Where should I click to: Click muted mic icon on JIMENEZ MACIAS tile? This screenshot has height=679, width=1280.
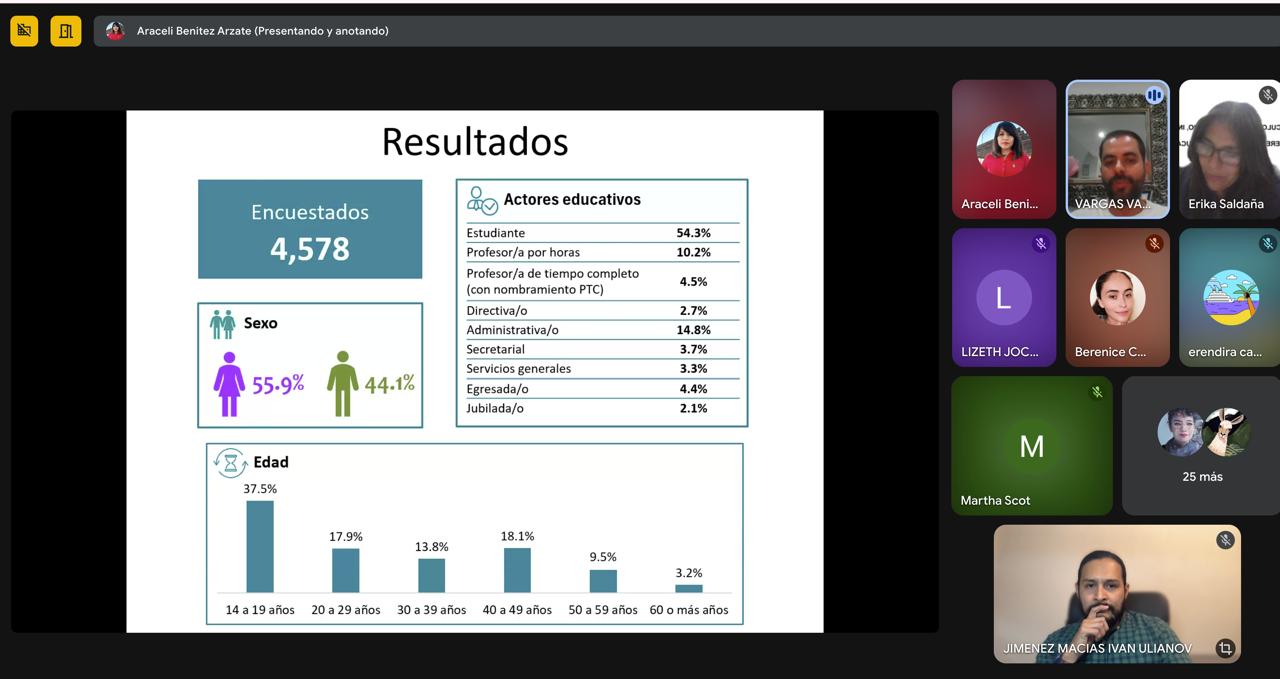pos(1224,540)
